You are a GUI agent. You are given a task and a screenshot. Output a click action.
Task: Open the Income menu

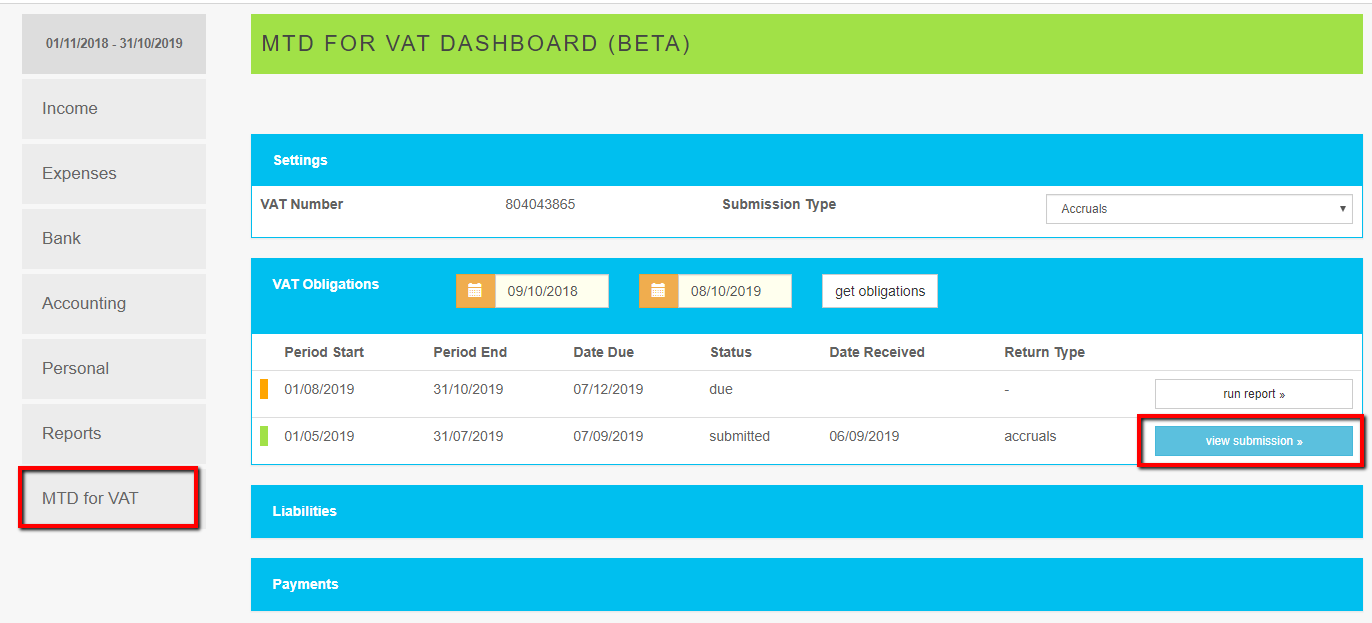114,108
